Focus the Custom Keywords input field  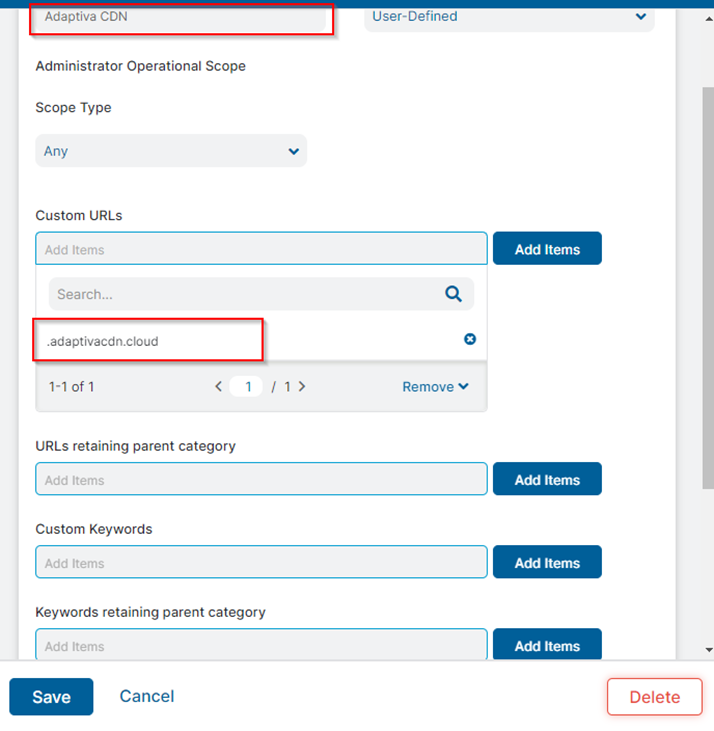coord(261,562)
